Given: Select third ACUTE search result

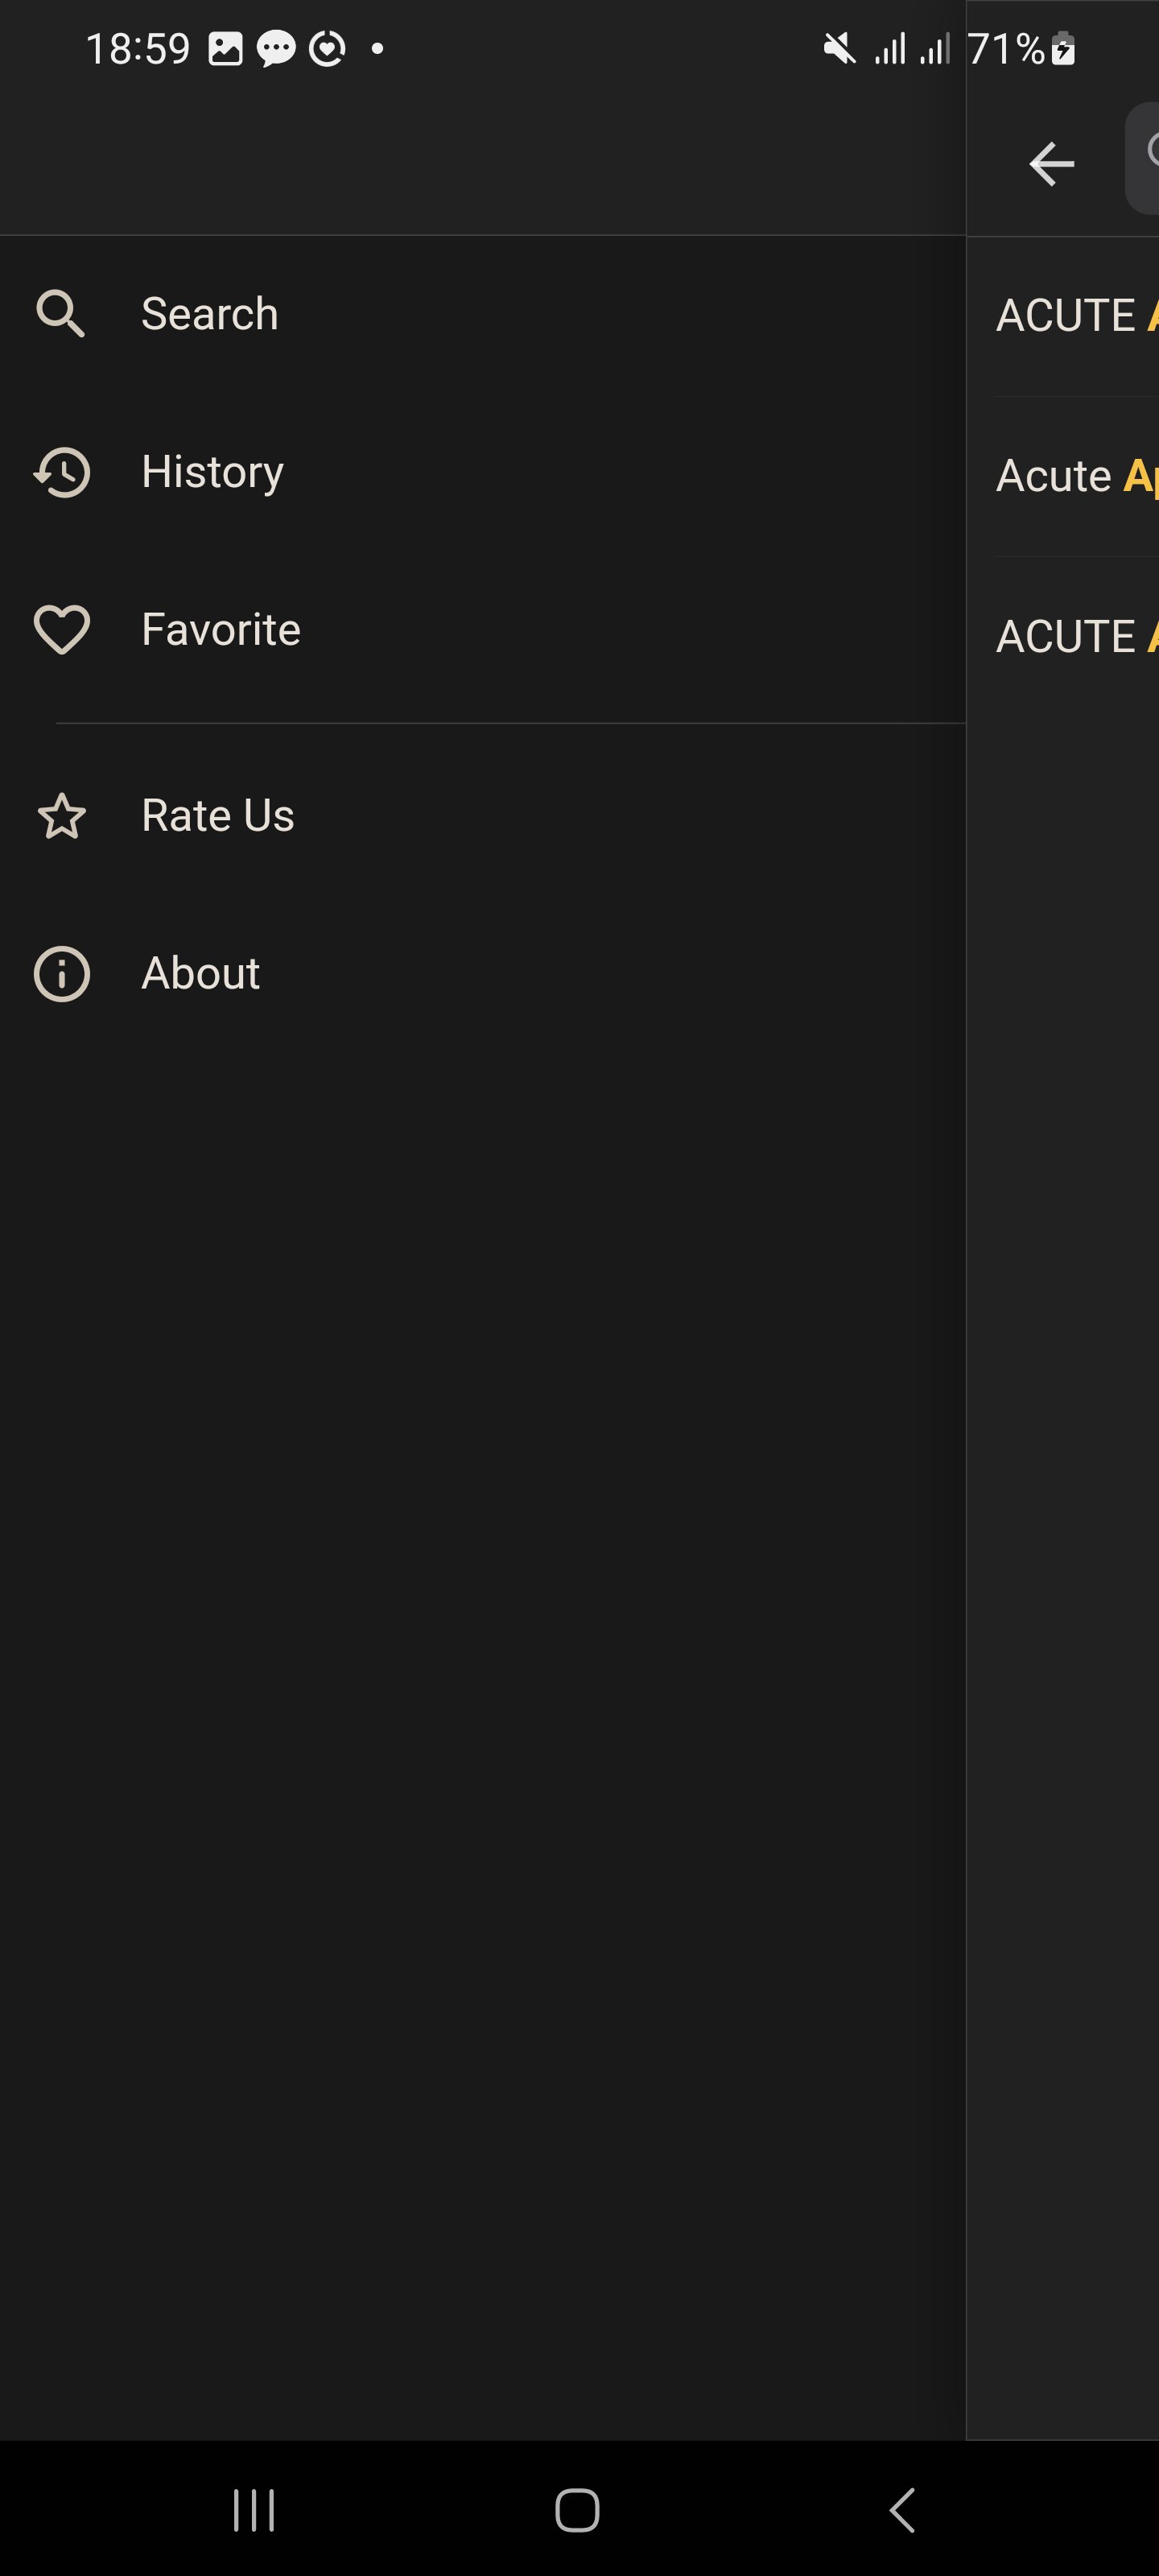Looking at the screenshot, I should click(x=1076, y=636).
